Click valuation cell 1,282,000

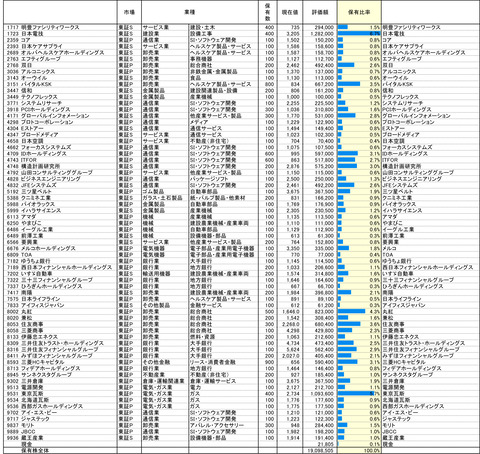click(x=320, y=34)
